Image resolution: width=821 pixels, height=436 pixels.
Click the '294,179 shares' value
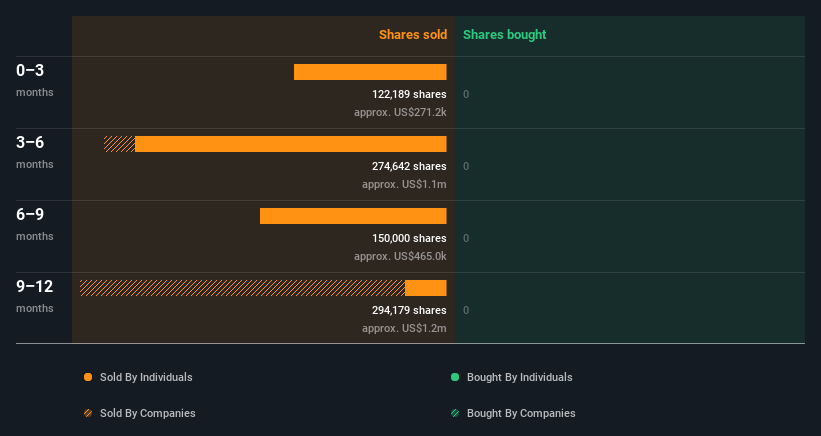point(409,310)
